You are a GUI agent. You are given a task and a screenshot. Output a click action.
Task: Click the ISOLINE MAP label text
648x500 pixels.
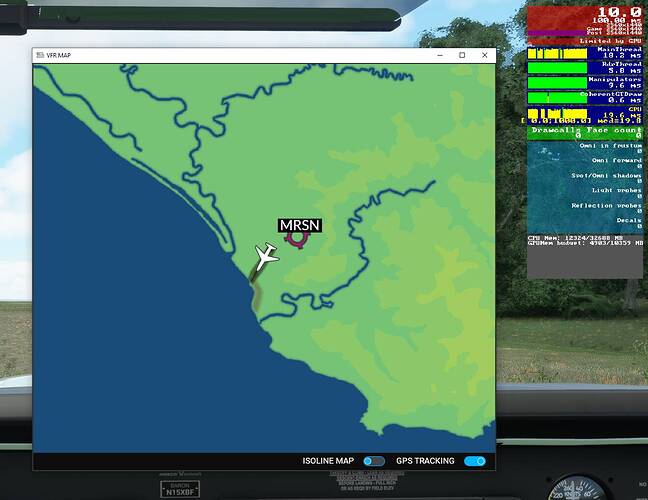point(328,461)
